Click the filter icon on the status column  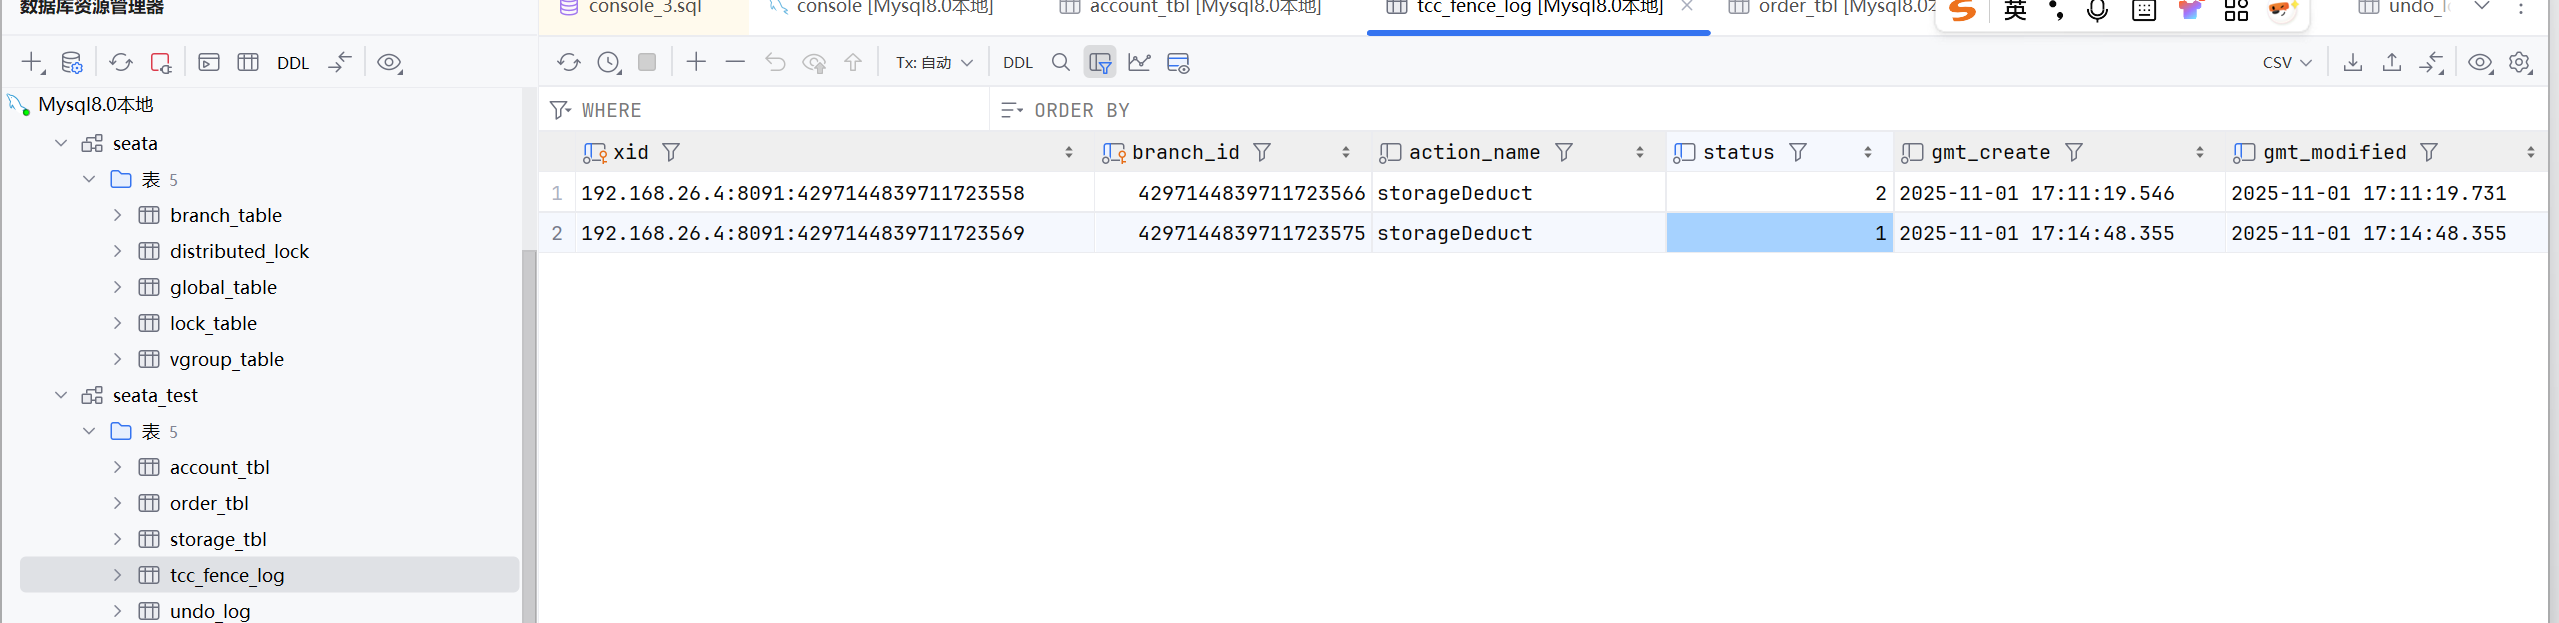[x=1798, y=152]
